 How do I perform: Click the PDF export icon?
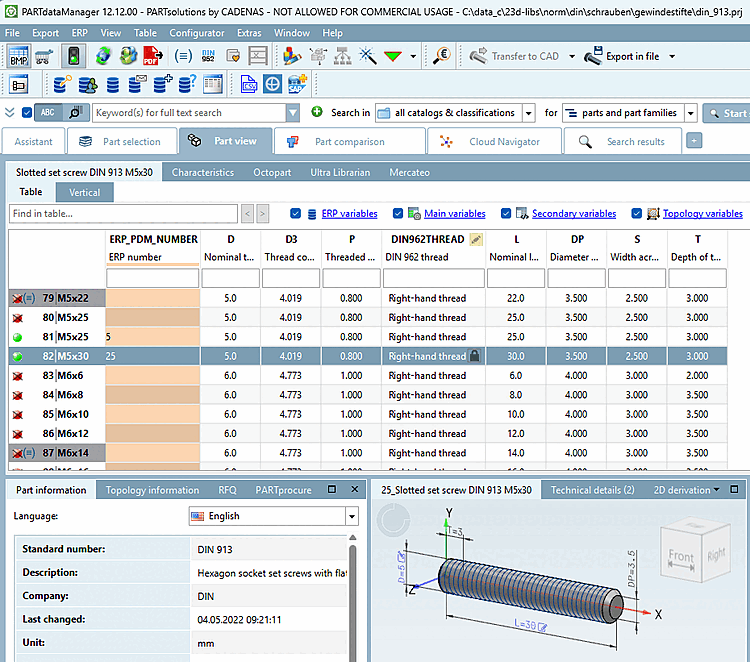coord(153,56)
